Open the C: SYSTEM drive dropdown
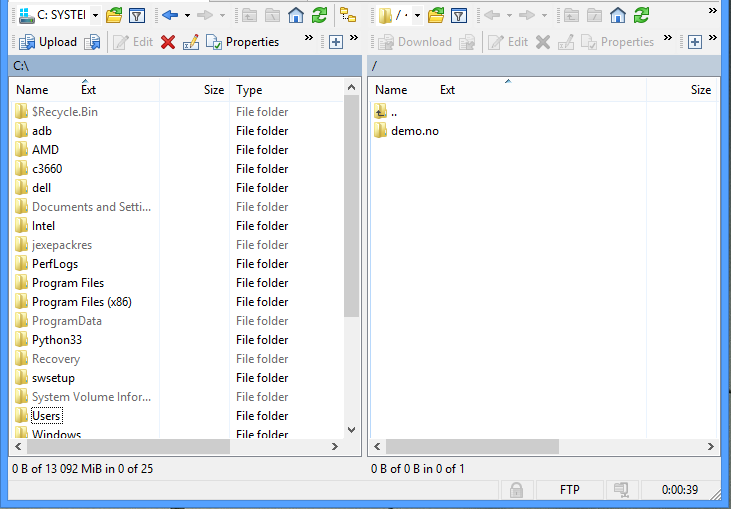The width and height of the screenshot is (731, 509). [x=94, y=15]
